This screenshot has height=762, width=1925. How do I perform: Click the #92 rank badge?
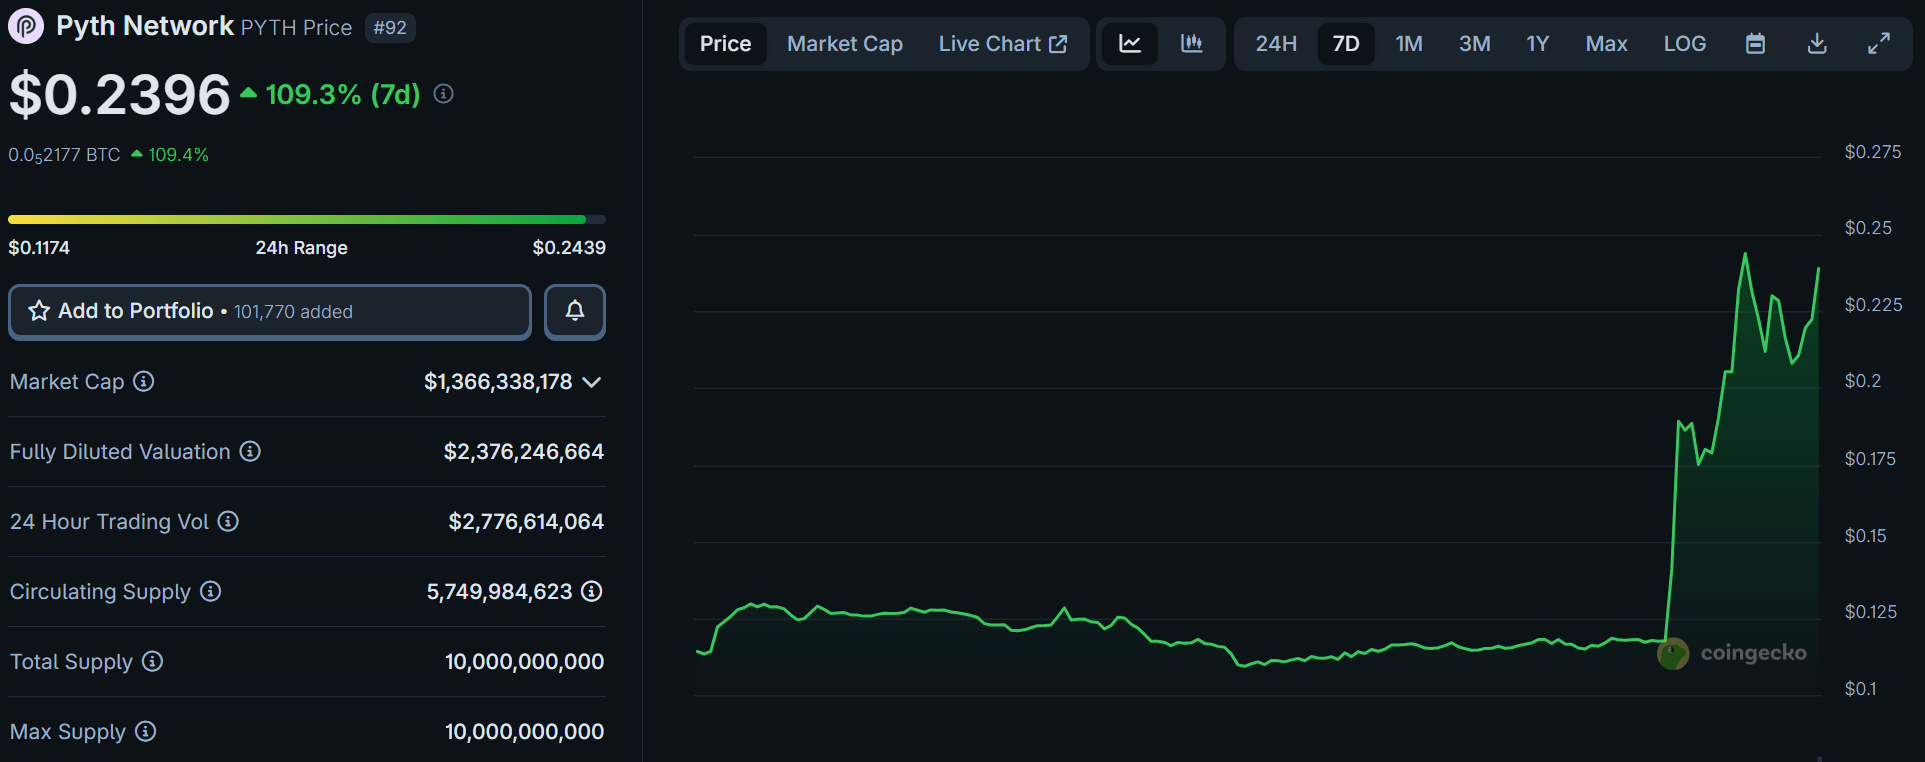390,27
